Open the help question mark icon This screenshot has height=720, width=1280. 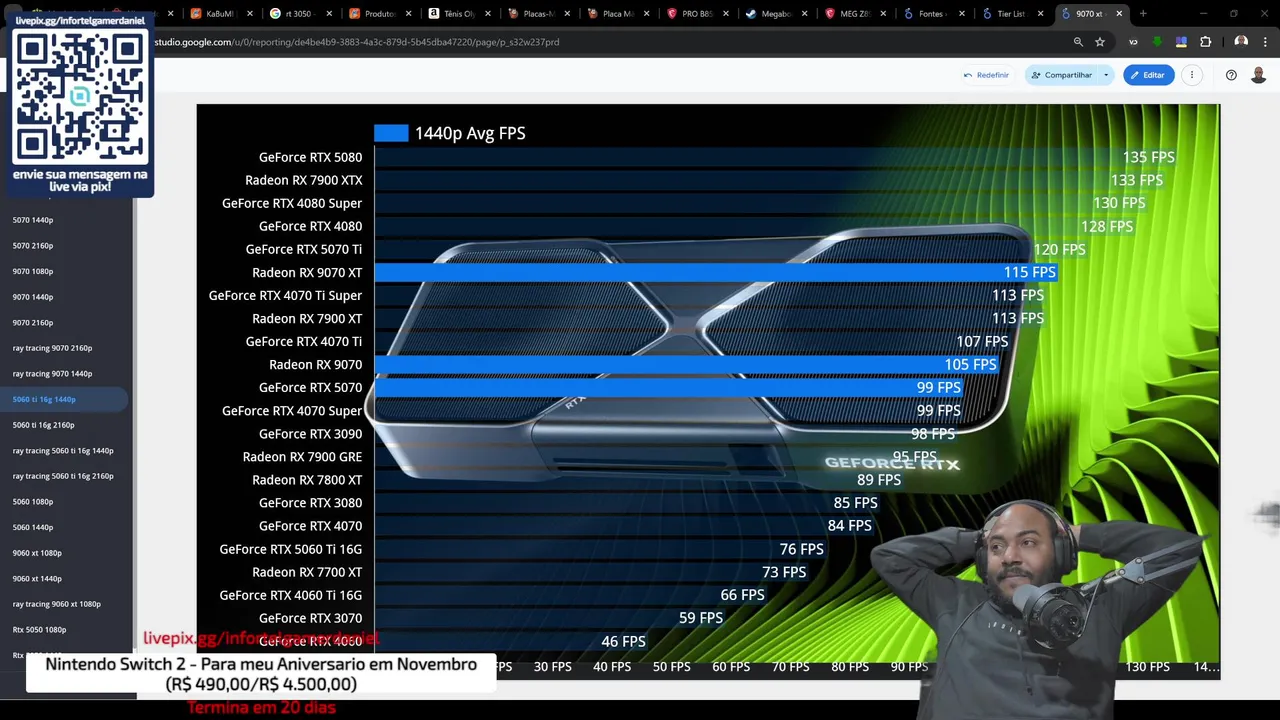[x=1231, y=75]
